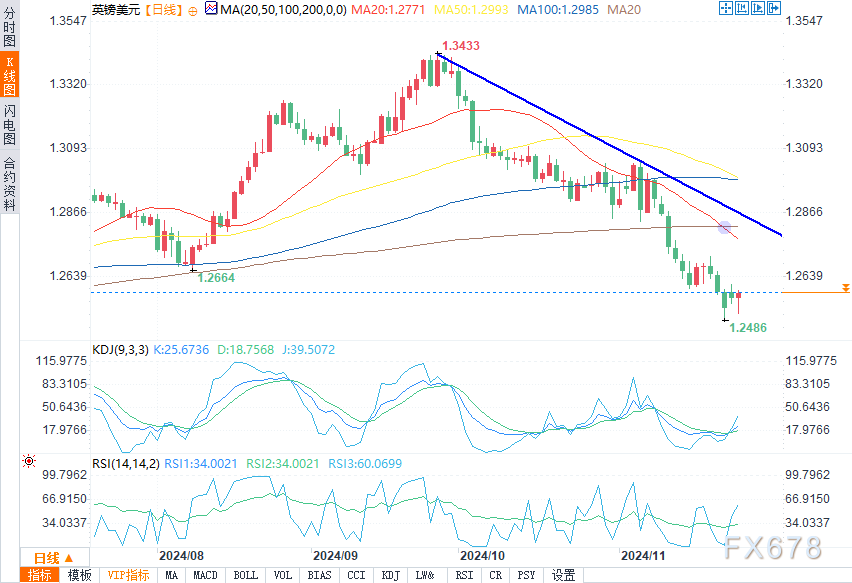Click the crosshair grid toolbar icon
Screen dimensions: 852x583
725,8
